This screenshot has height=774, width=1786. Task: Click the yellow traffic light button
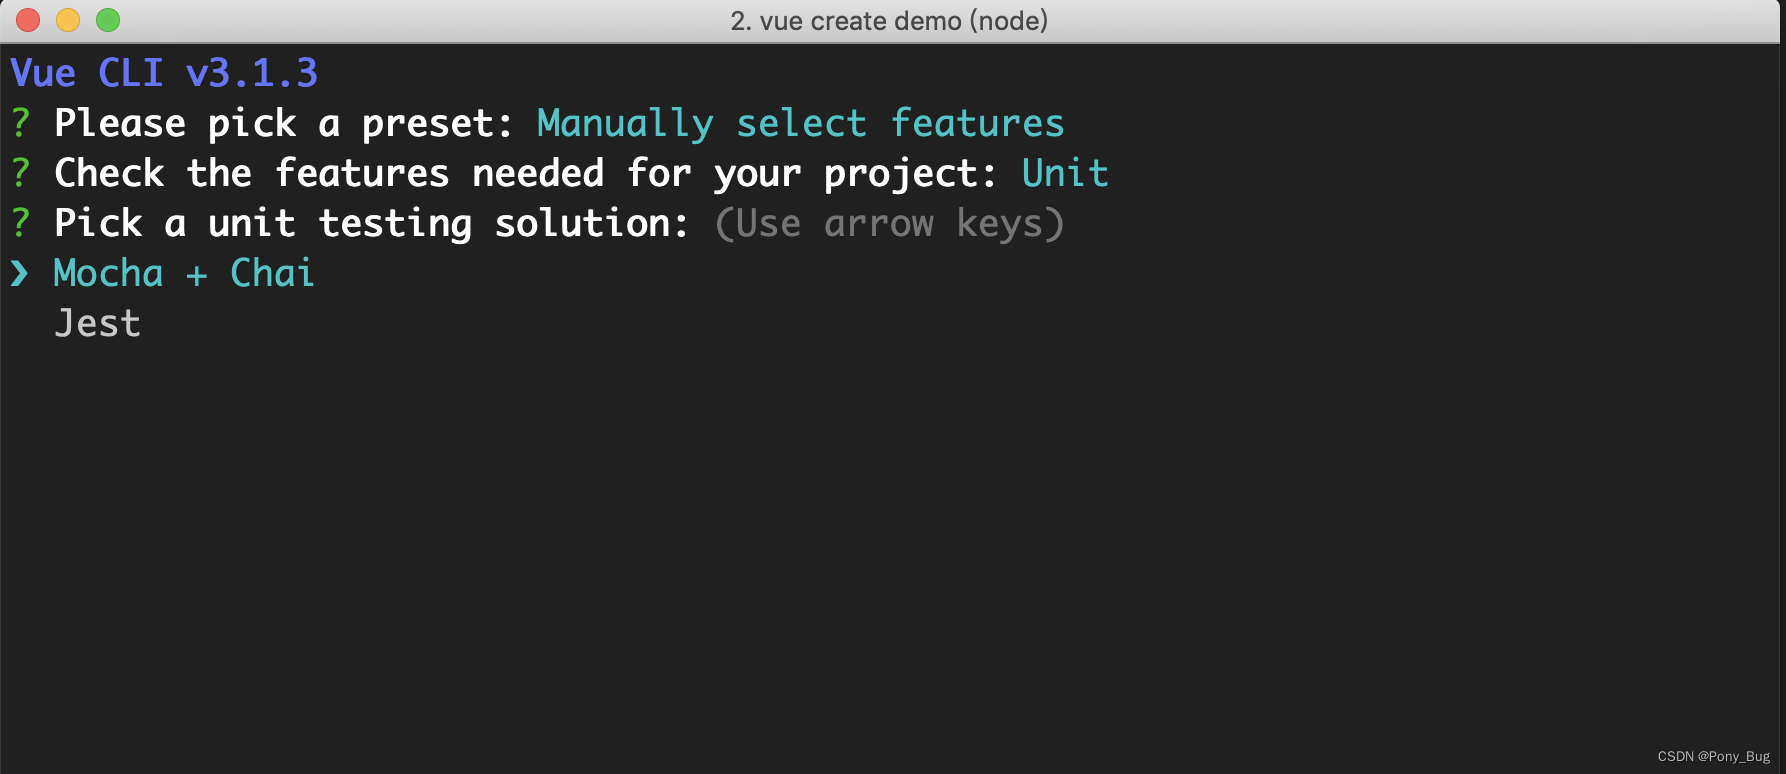point(67,19)
